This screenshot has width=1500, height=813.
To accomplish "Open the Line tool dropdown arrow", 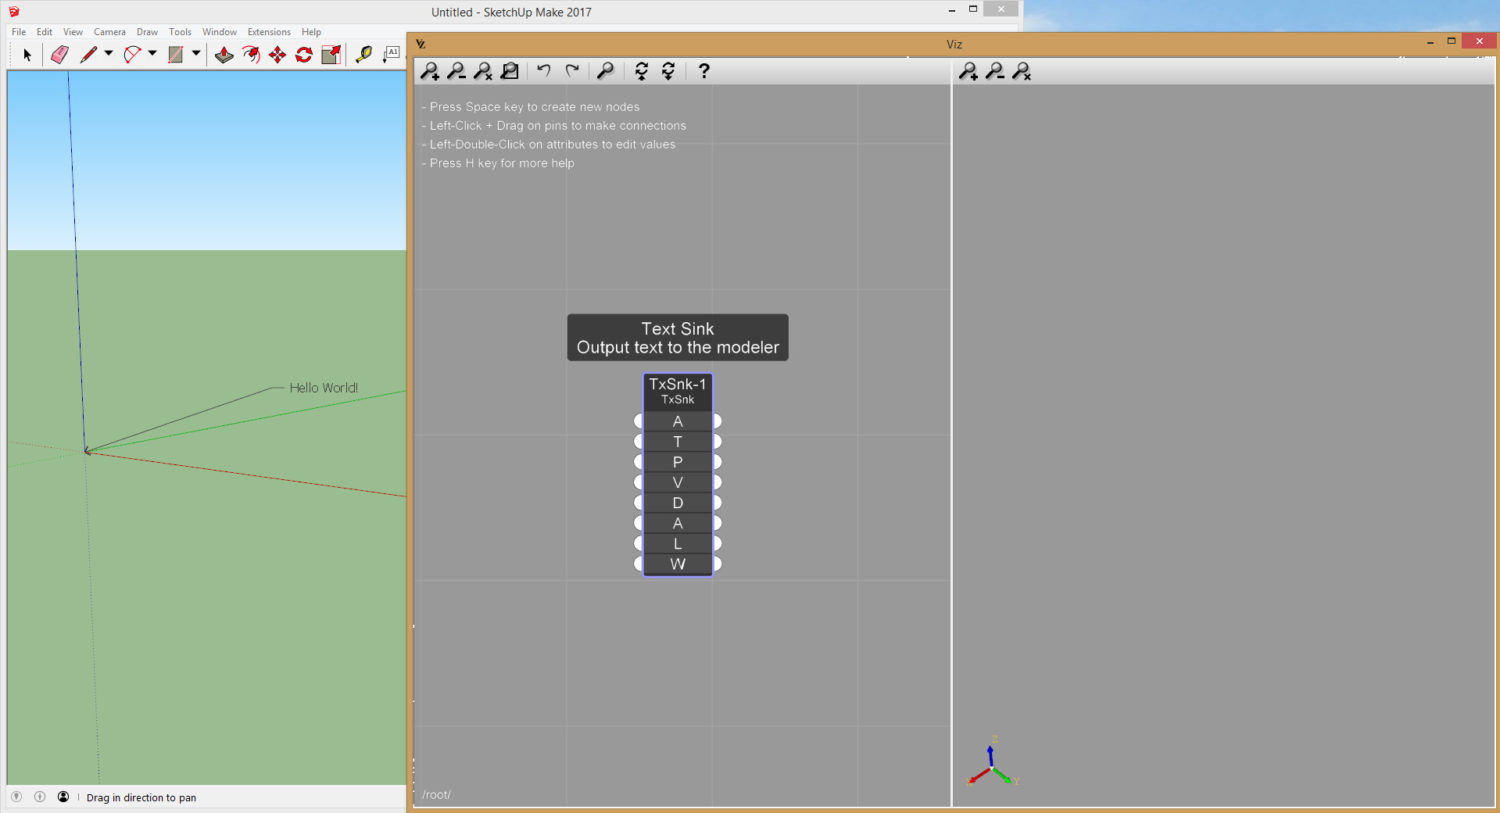I will point(107,54).
